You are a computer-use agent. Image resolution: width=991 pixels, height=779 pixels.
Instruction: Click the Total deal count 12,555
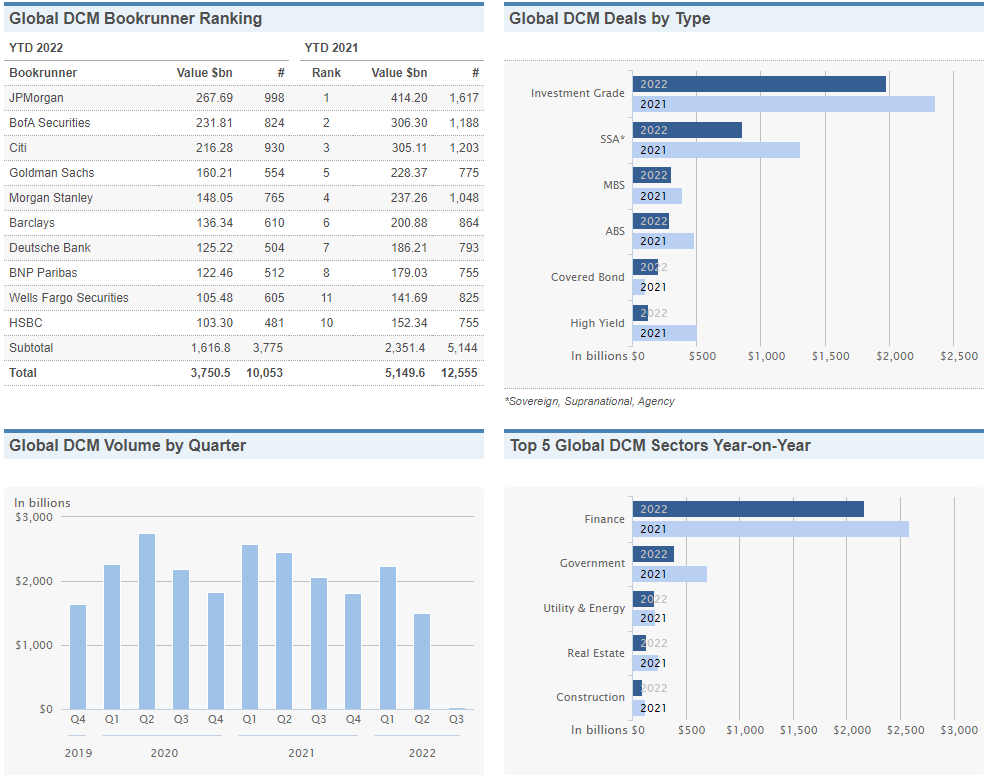pyautogui.click(x=459, y=373)
